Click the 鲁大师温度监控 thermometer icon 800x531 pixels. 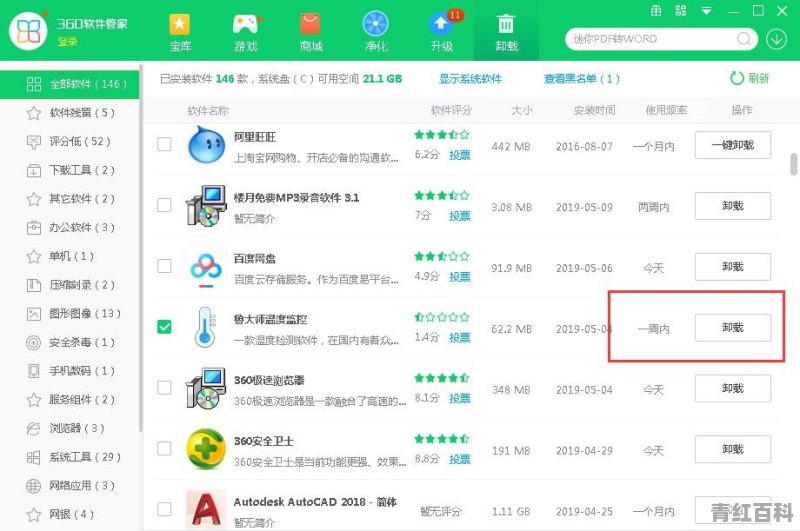205,327
